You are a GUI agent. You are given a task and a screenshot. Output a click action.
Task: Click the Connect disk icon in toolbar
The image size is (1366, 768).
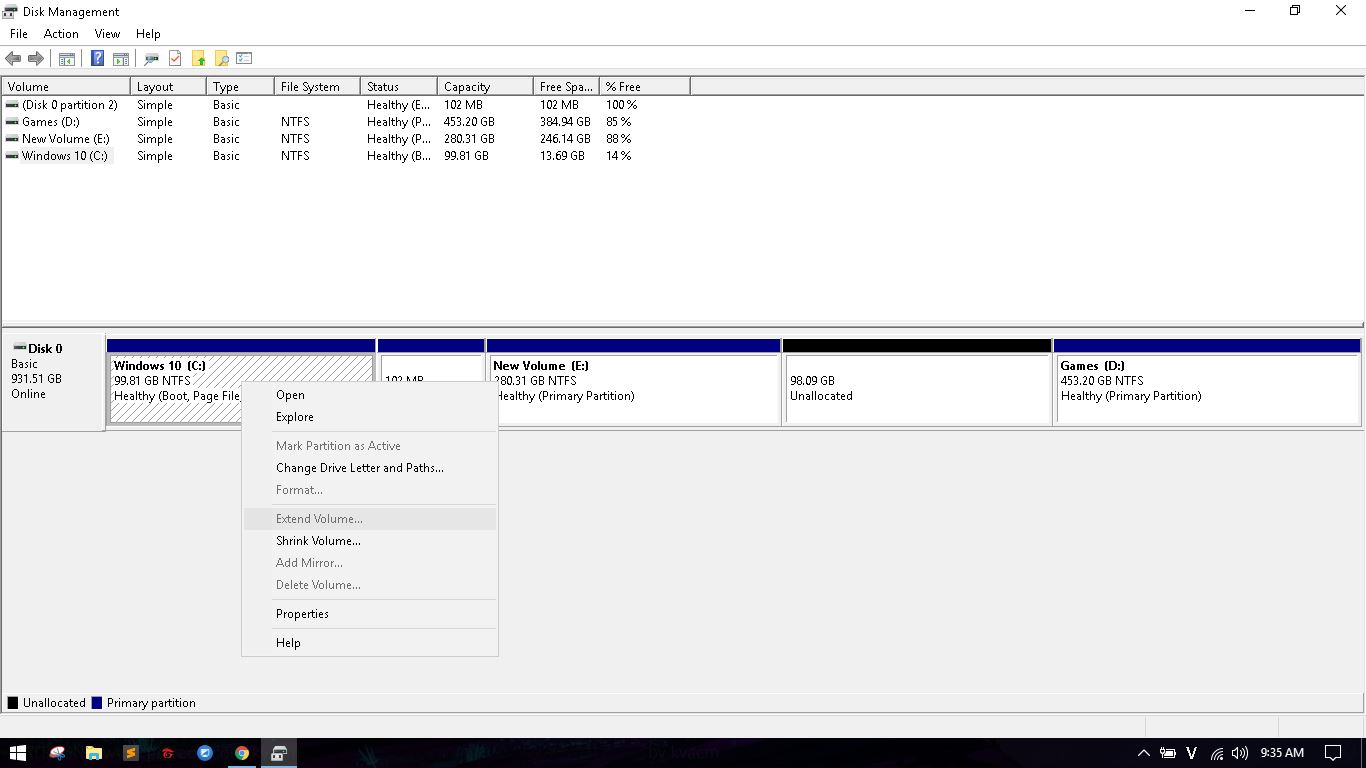pyautogui.click(x=151, y=59)
